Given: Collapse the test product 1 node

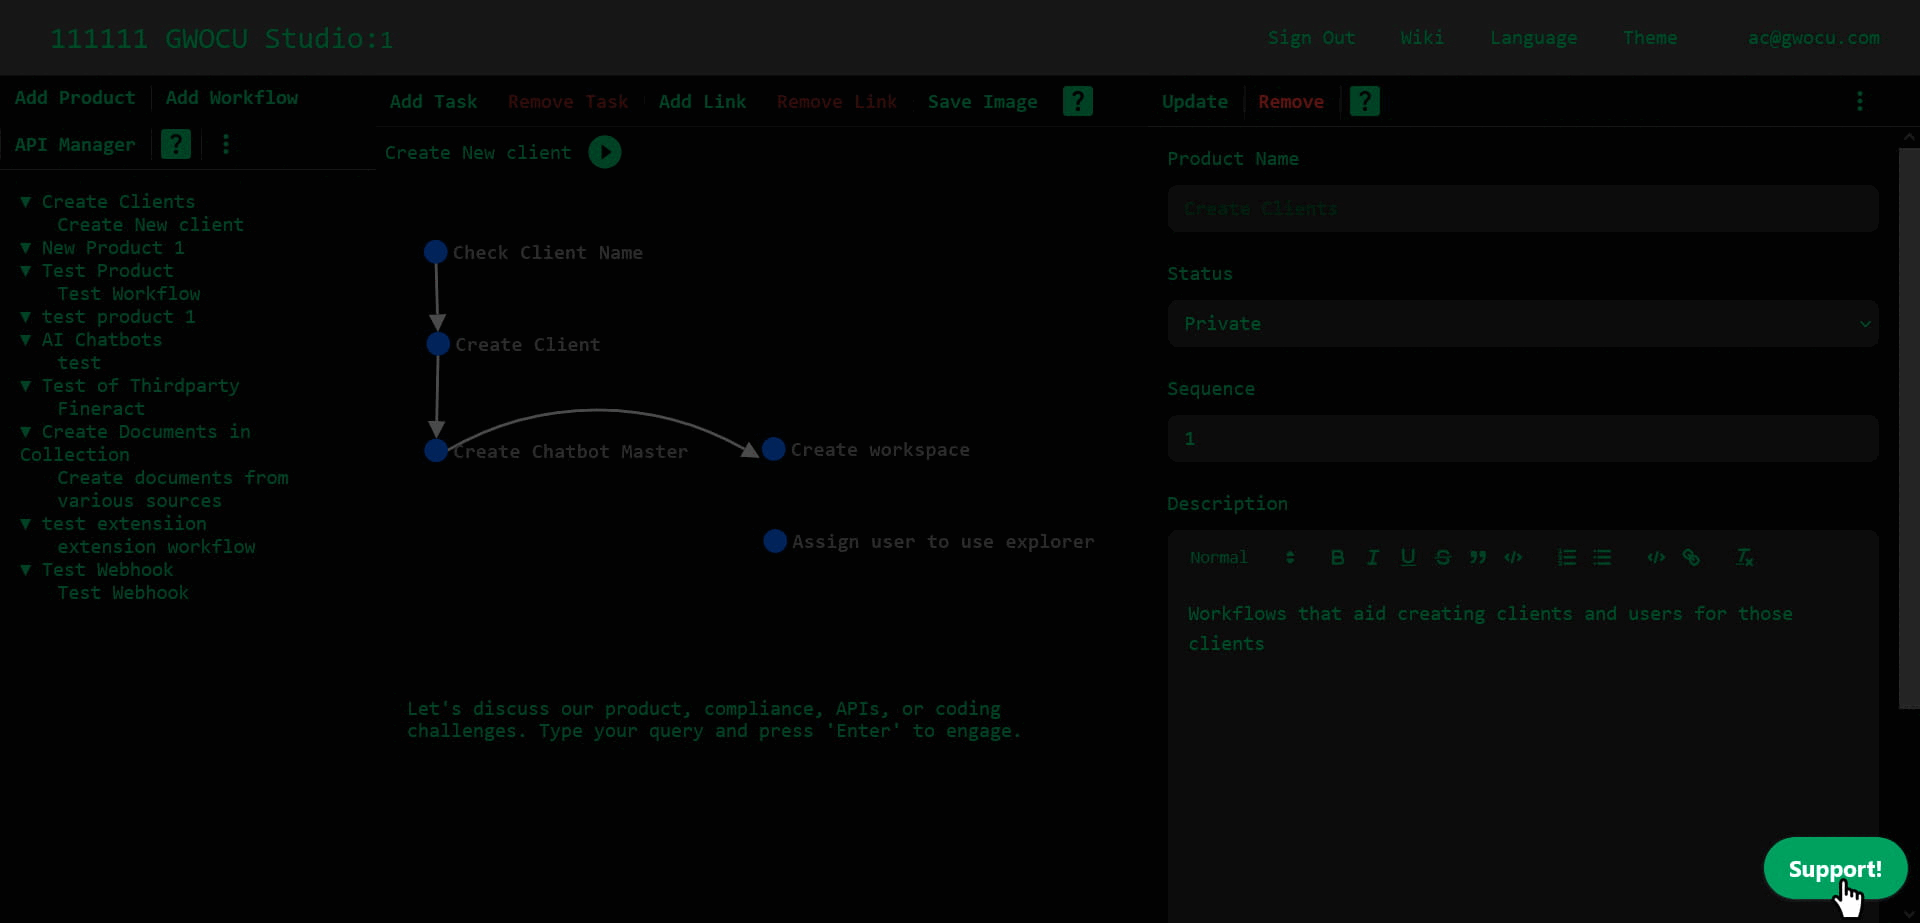Looking at the screenshot, I should click(x=26, y=317).
